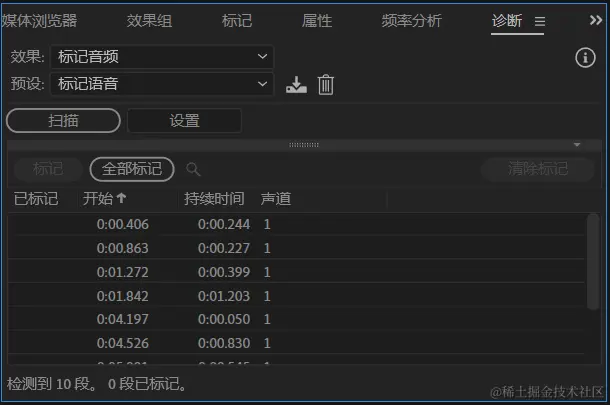Screen dimensions: 610x405
Task: Select row starting at 0:00.406
Action: tap(296, 224)
